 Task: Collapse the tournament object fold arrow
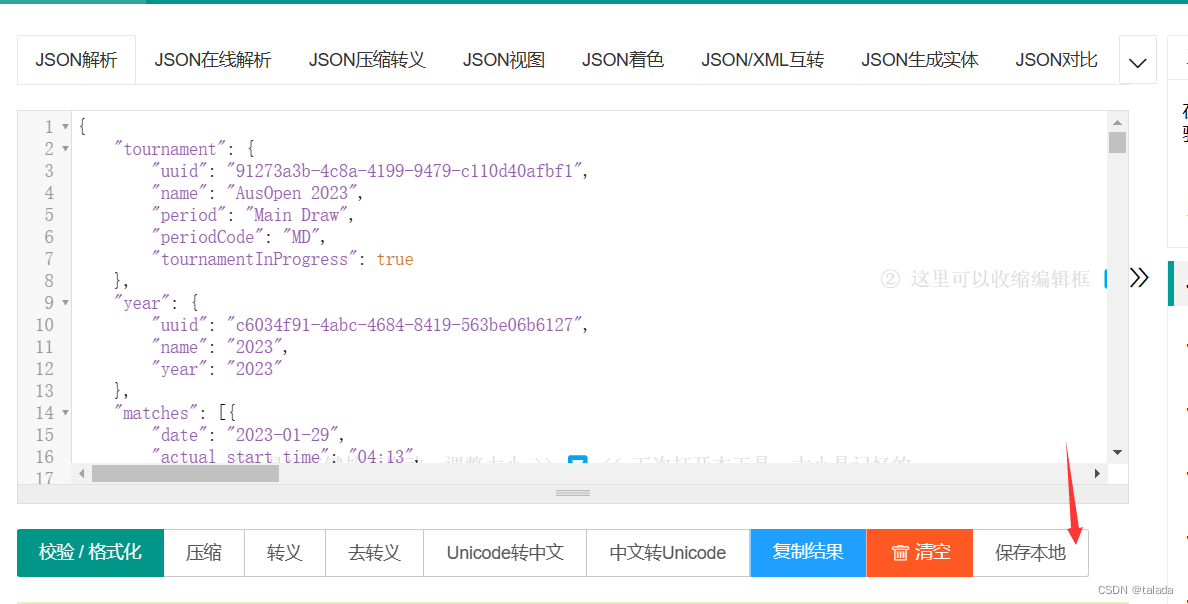pyautogui.click(x=65, y=149)
